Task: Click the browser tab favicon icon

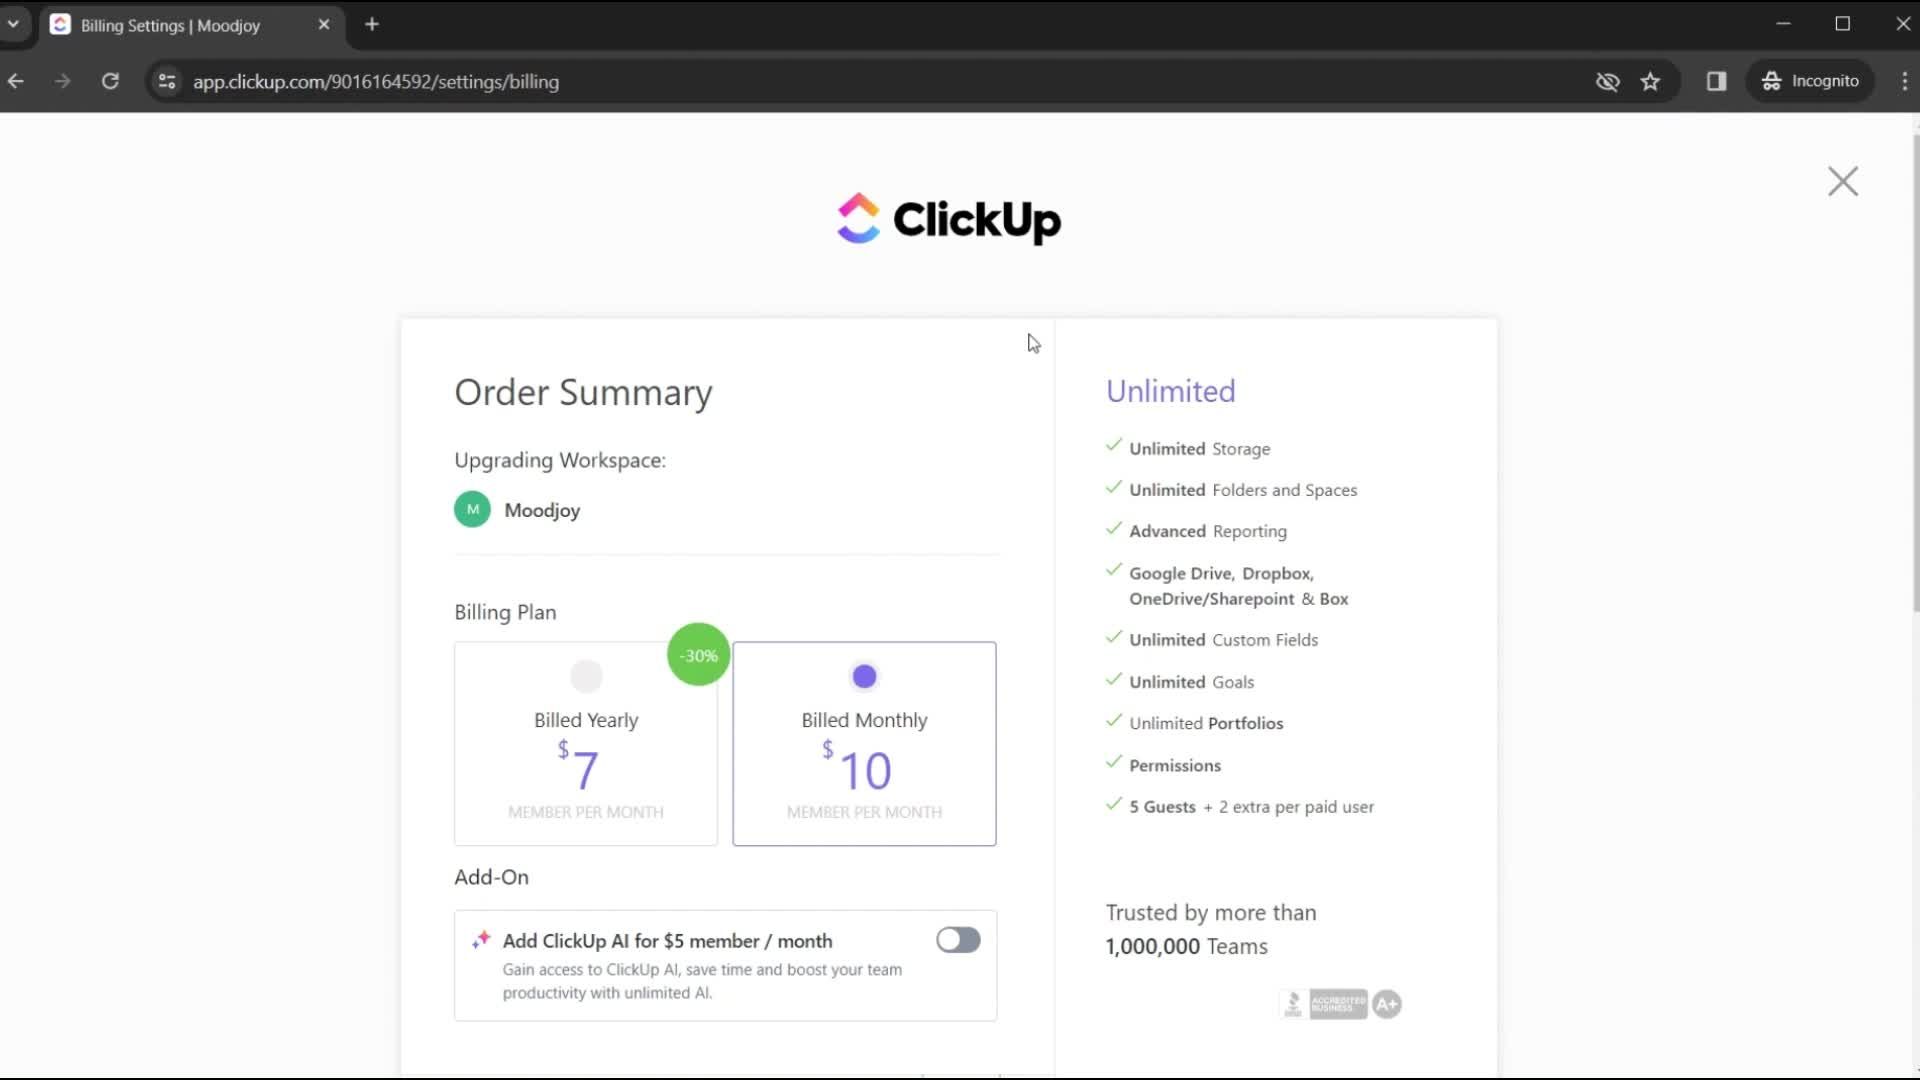Action: pyautogui.click(x=62, y=24)
